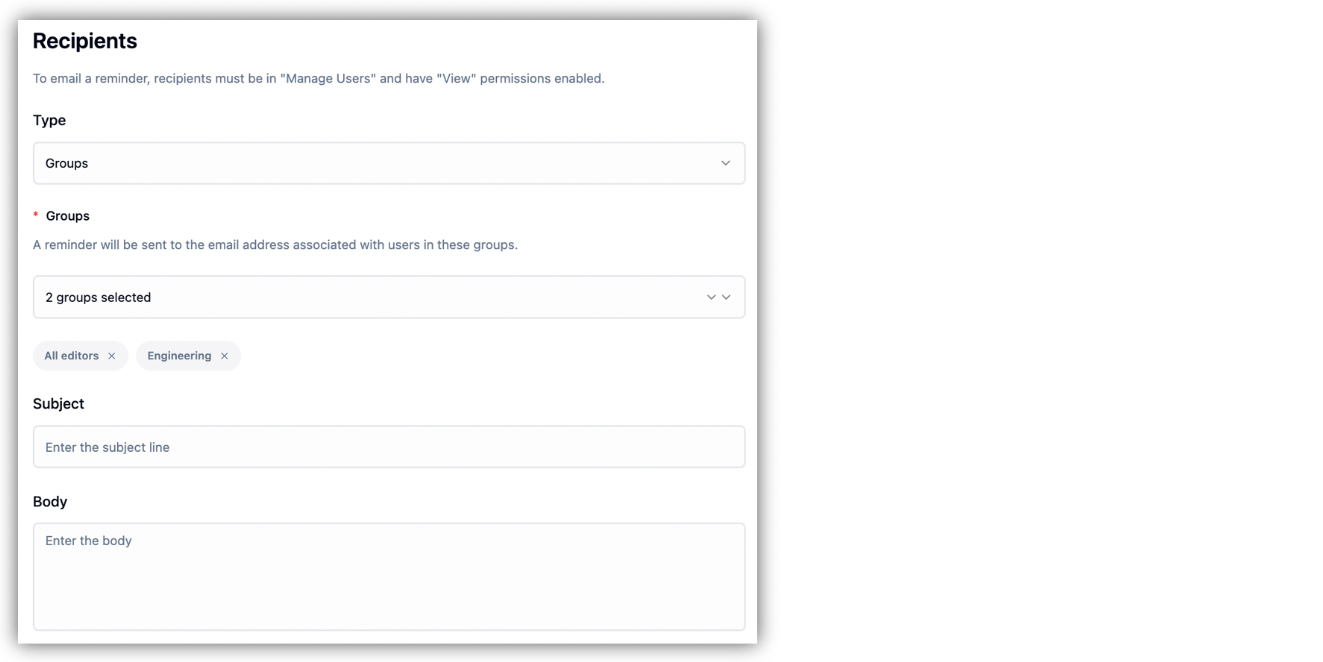Image resolution: width=1323 pixels, height=662 pixels.
Task: Click the Recipients heading
Action: click(85, 41)
